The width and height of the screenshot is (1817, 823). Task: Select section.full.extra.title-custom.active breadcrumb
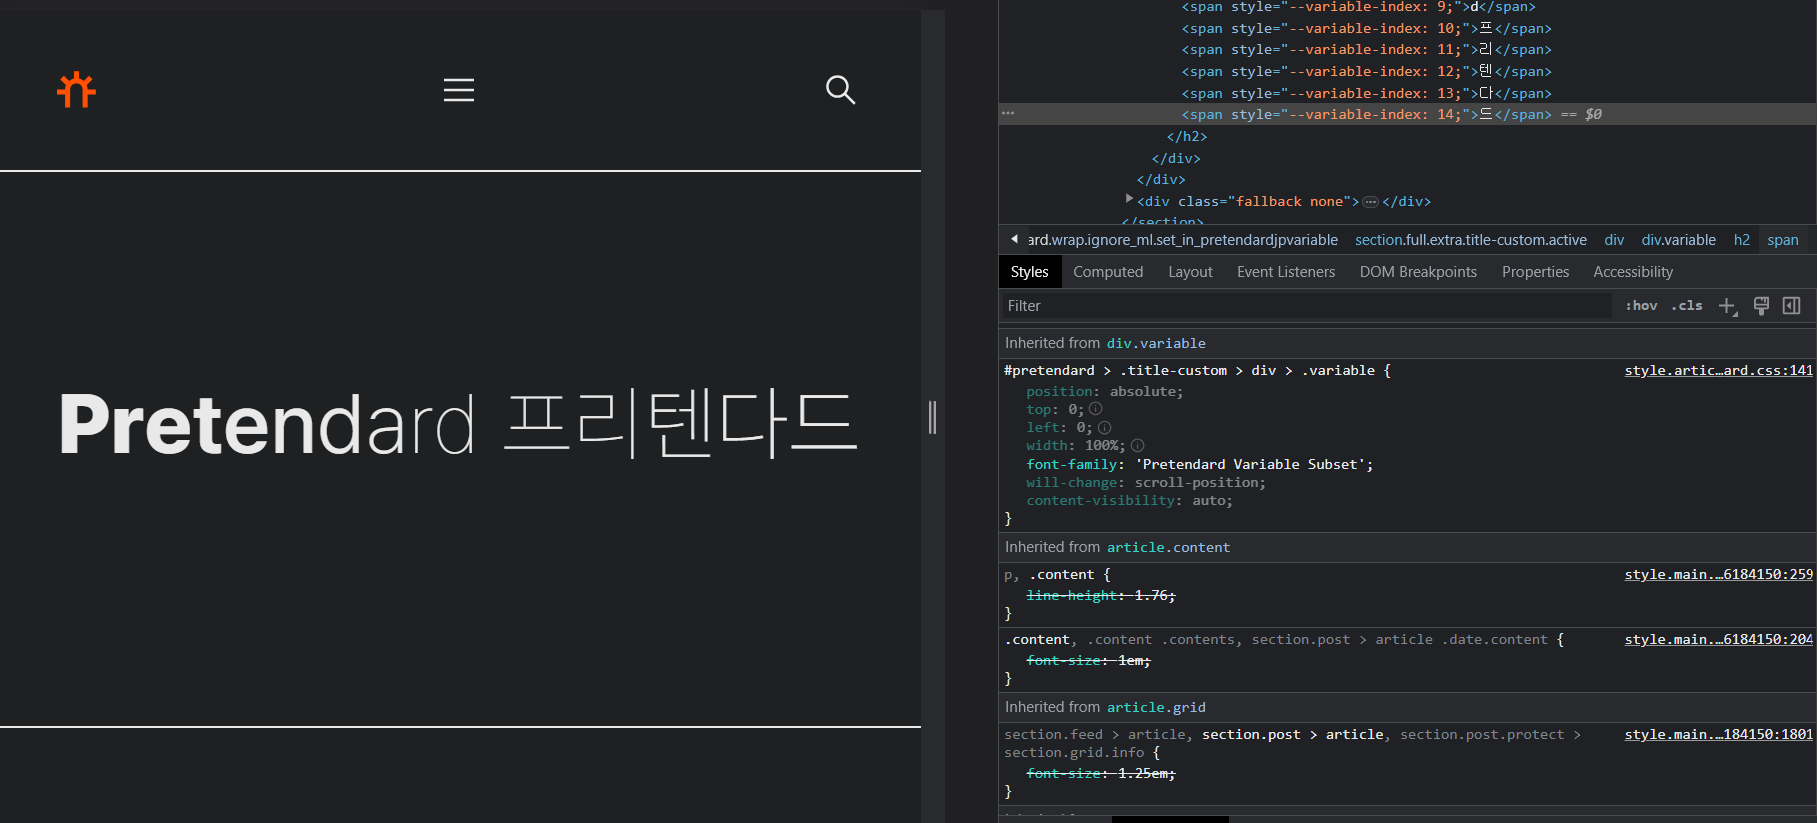pyautogui.click(x=1470, y=240)
